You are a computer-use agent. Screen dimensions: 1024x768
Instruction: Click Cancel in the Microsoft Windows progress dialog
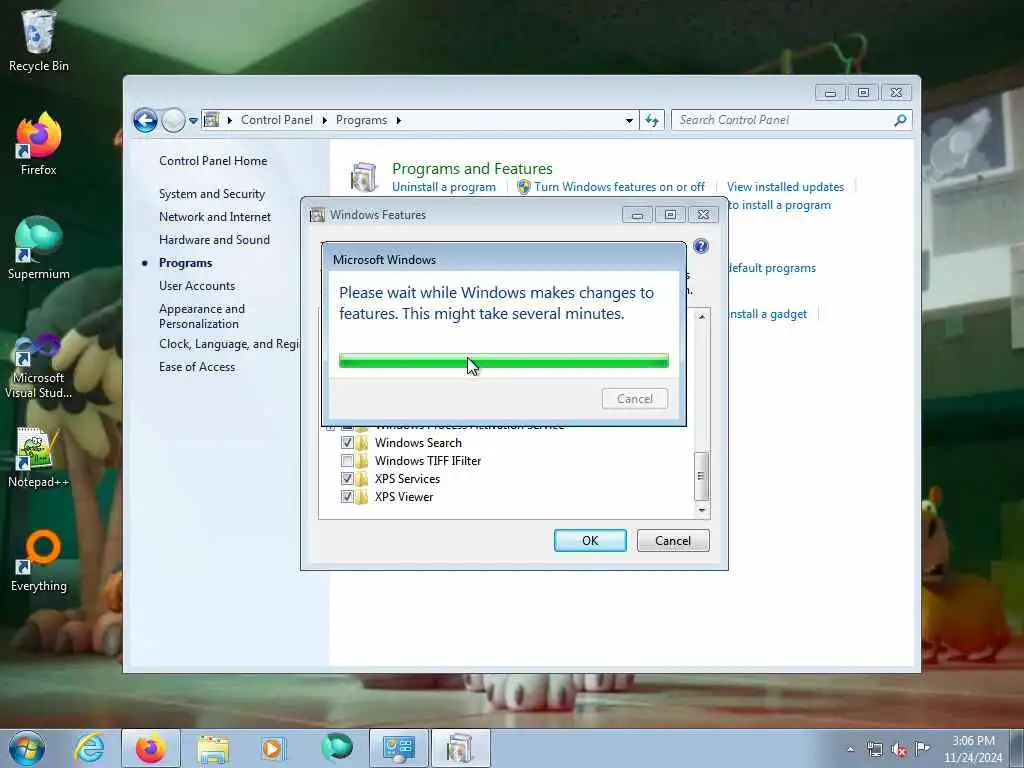635,399
